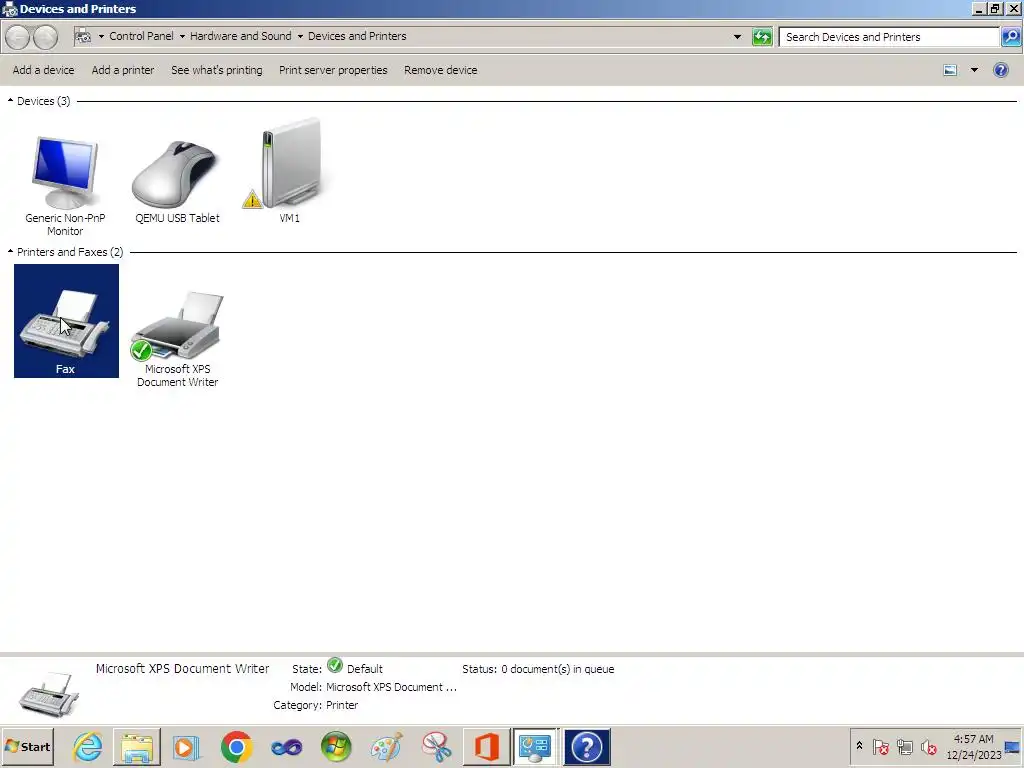Open the Help question mark icon
Image resolution: width=1024 pixels, height=768 pixels.
pos(1000,70)
